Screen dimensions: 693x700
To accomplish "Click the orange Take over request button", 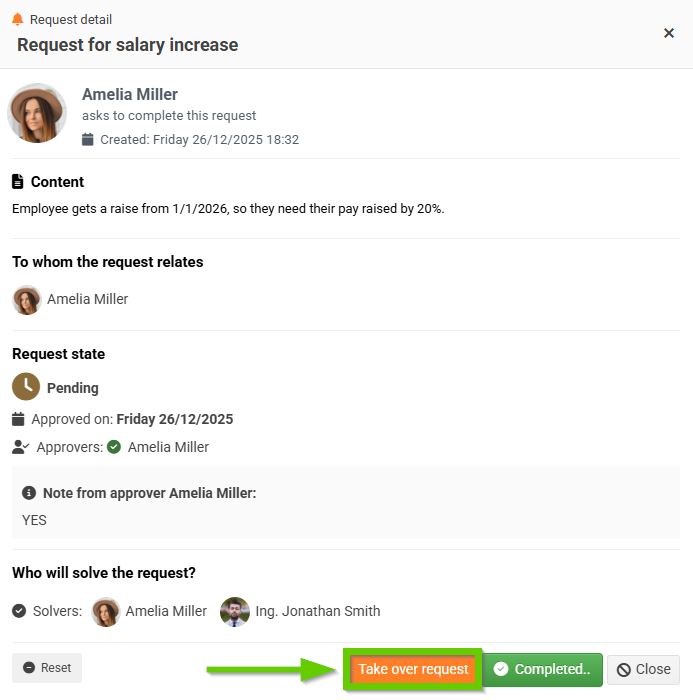I will (x=413, y=669).
